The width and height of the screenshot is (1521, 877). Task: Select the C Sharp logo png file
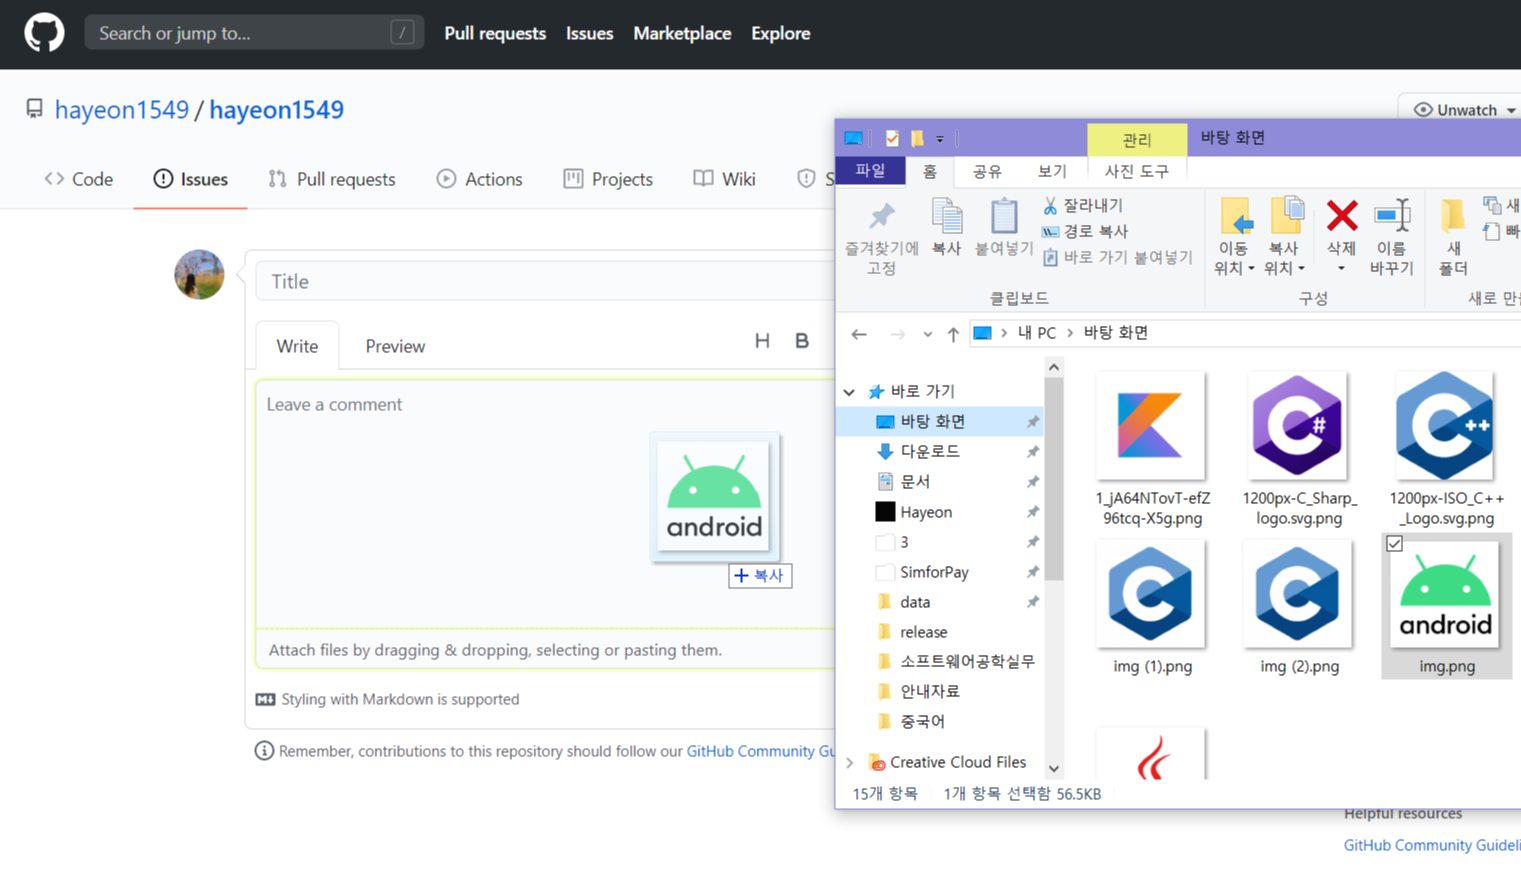point(1298,449)
